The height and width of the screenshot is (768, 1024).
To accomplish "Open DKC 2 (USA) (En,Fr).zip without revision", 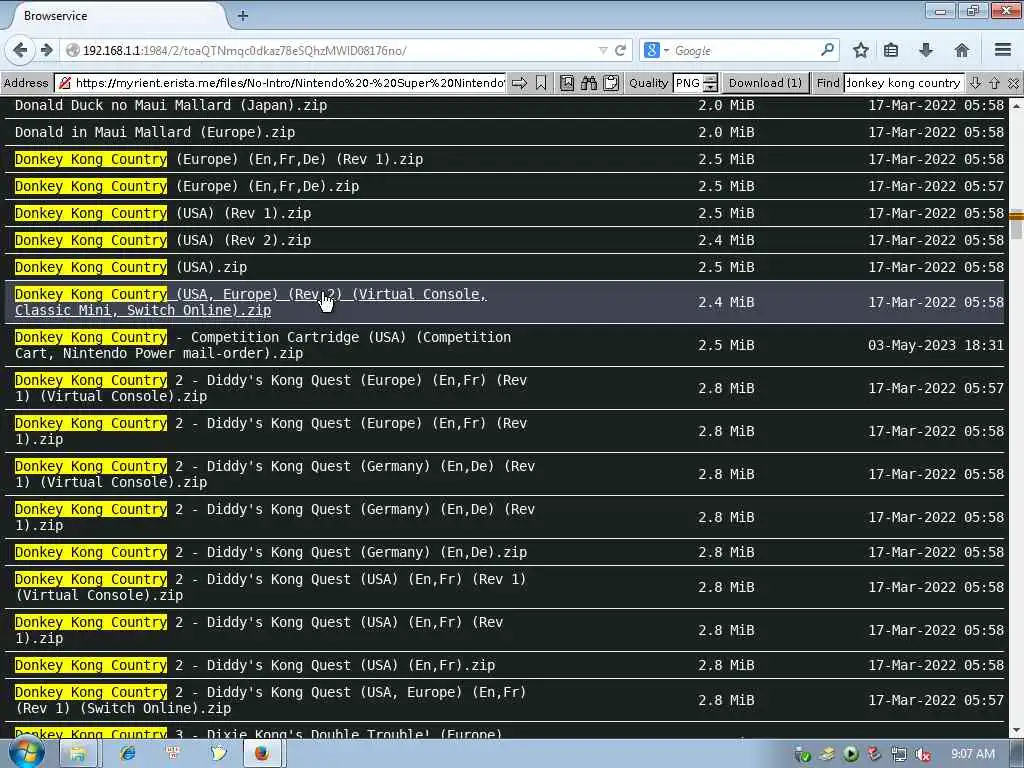I will [x=255, y=665].
